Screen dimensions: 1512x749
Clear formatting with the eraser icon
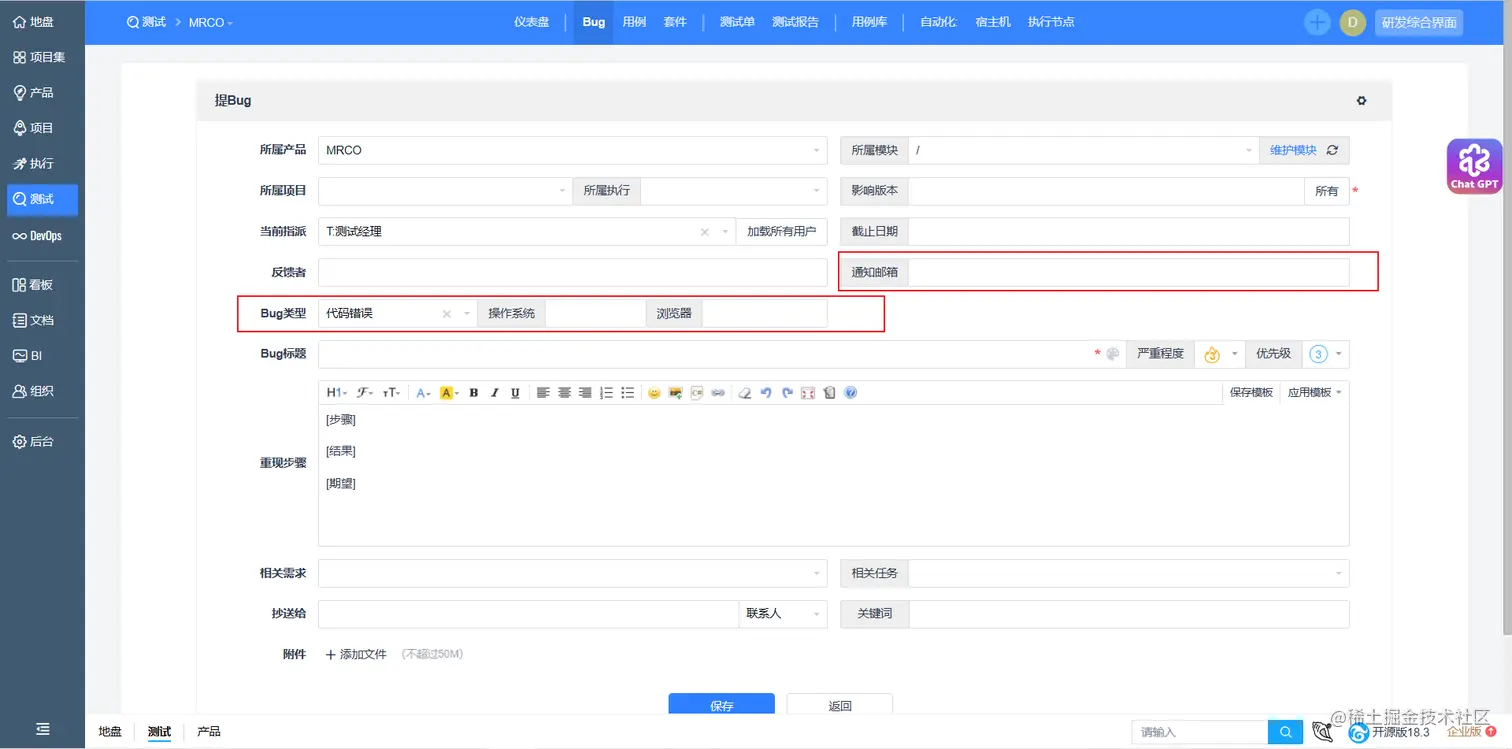point(744,393)
